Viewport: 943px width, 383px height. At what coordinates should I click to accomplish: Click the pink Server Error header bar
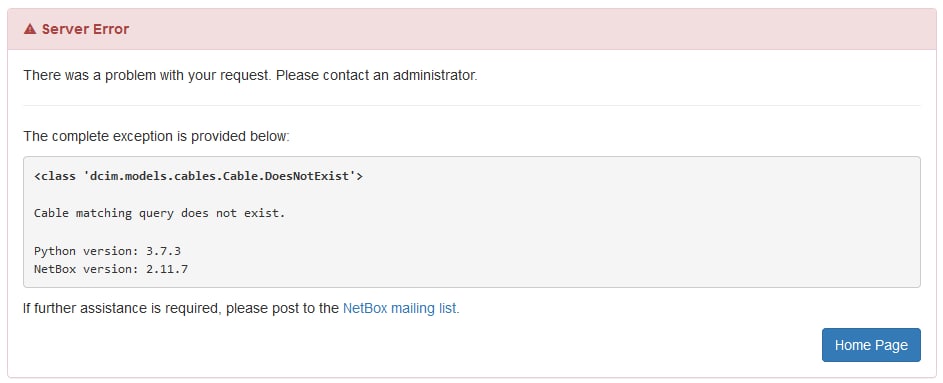(x=472, y=29)
